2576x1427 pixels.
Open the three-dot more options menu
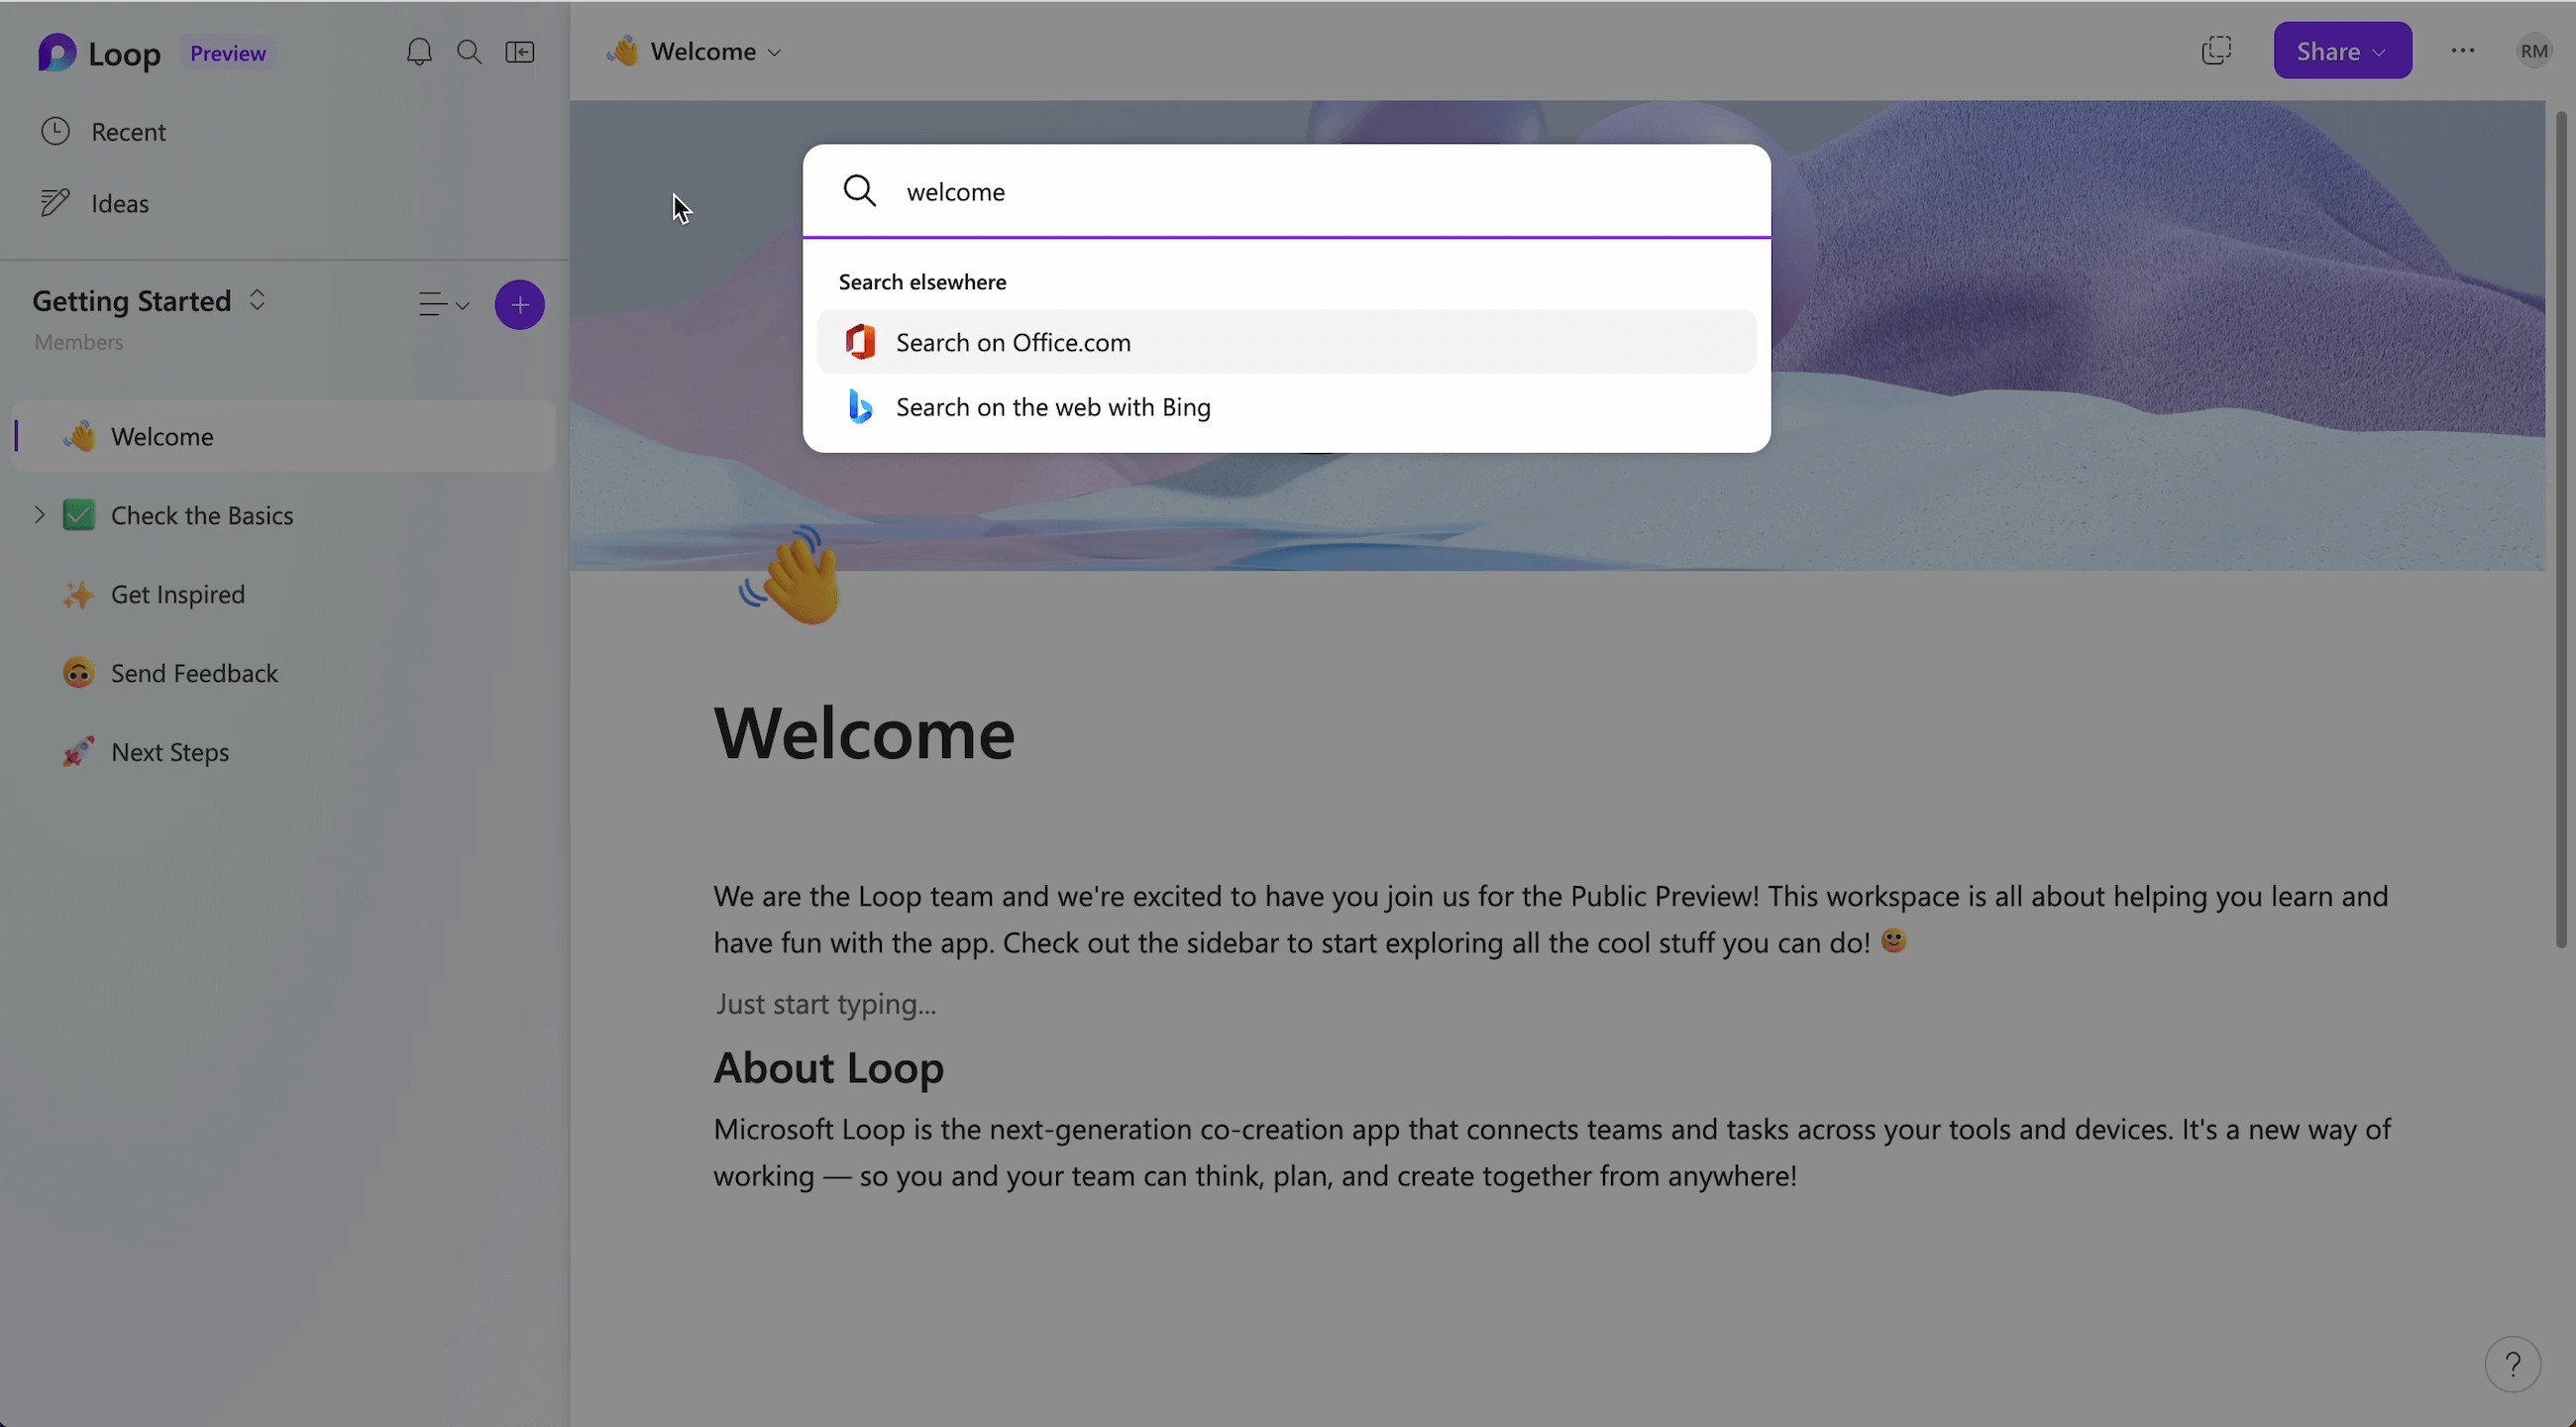coord(2463,51)
